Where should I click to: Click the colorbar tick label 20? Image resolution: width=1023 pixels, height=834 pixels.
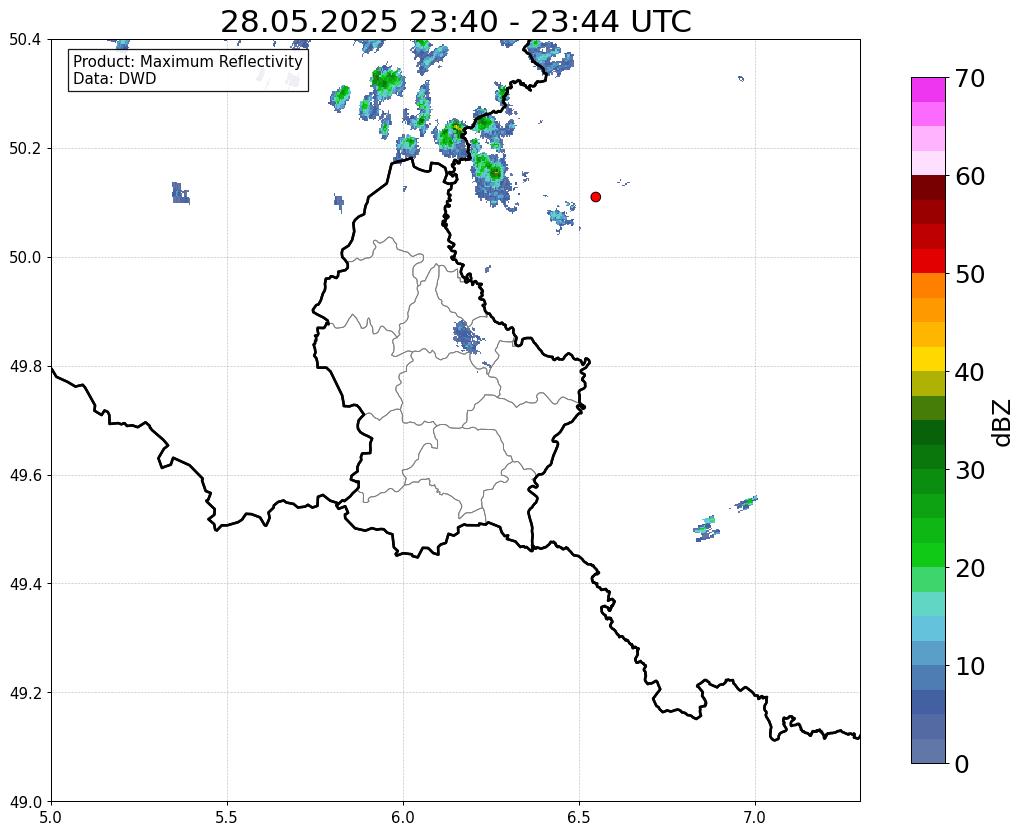pos(970,568)
